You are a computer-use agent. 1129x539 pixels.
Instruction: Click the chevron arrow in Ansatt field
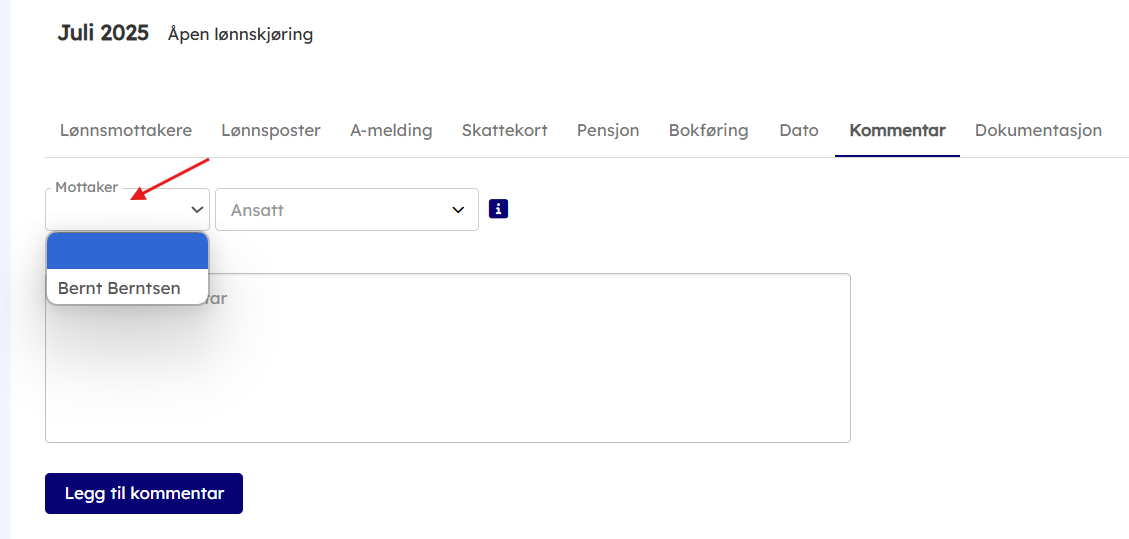(x=458, y=210)
